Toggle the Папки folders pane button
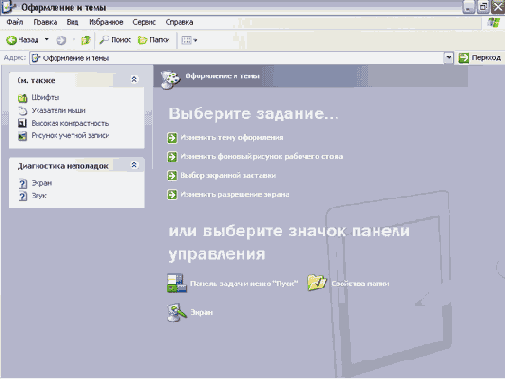 [154, 40]
